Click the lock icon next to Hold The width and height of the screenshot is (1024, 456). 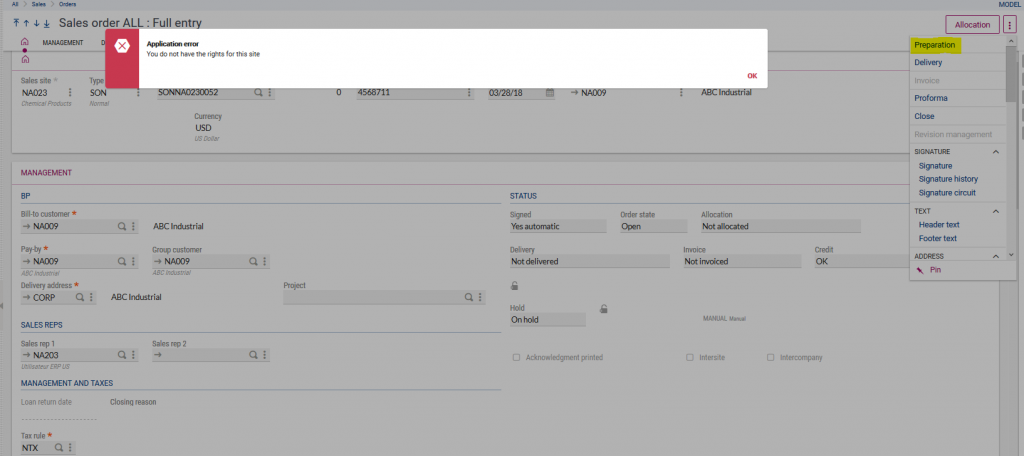point(603,309)
